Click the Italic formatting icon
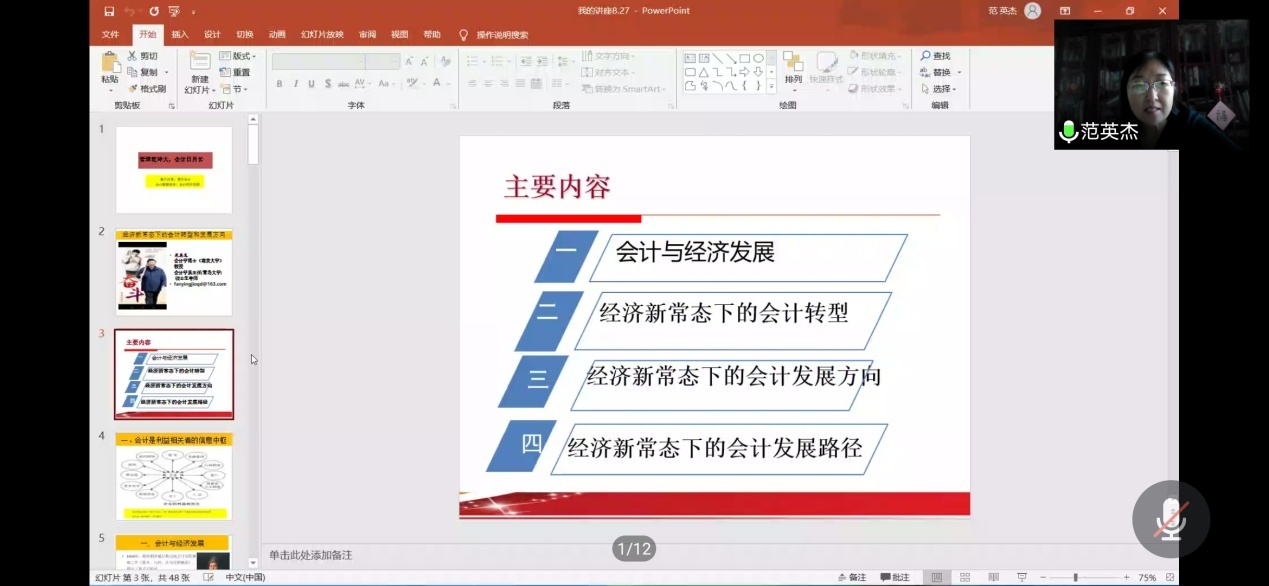 tap(296, 84)
